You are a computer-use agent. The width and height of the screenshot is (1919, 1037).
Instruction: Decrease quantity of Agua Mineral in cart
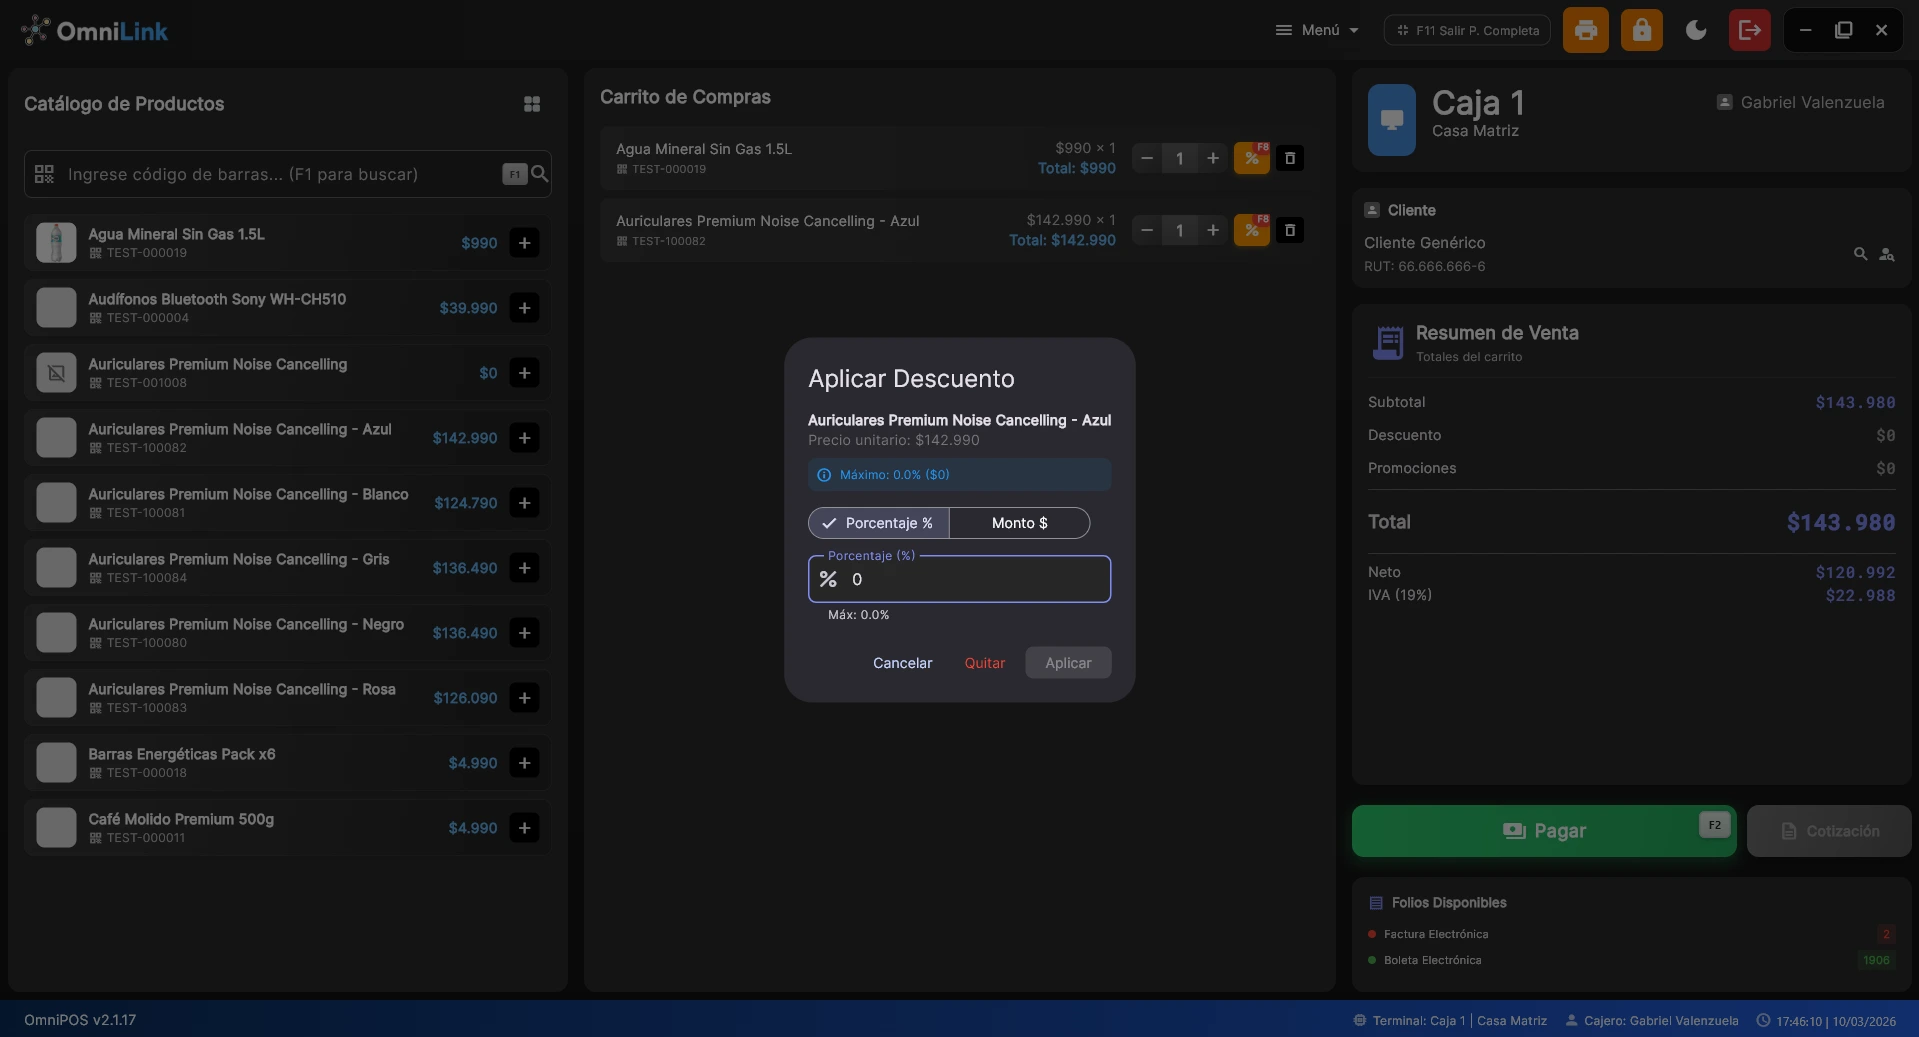(1147, 158)
